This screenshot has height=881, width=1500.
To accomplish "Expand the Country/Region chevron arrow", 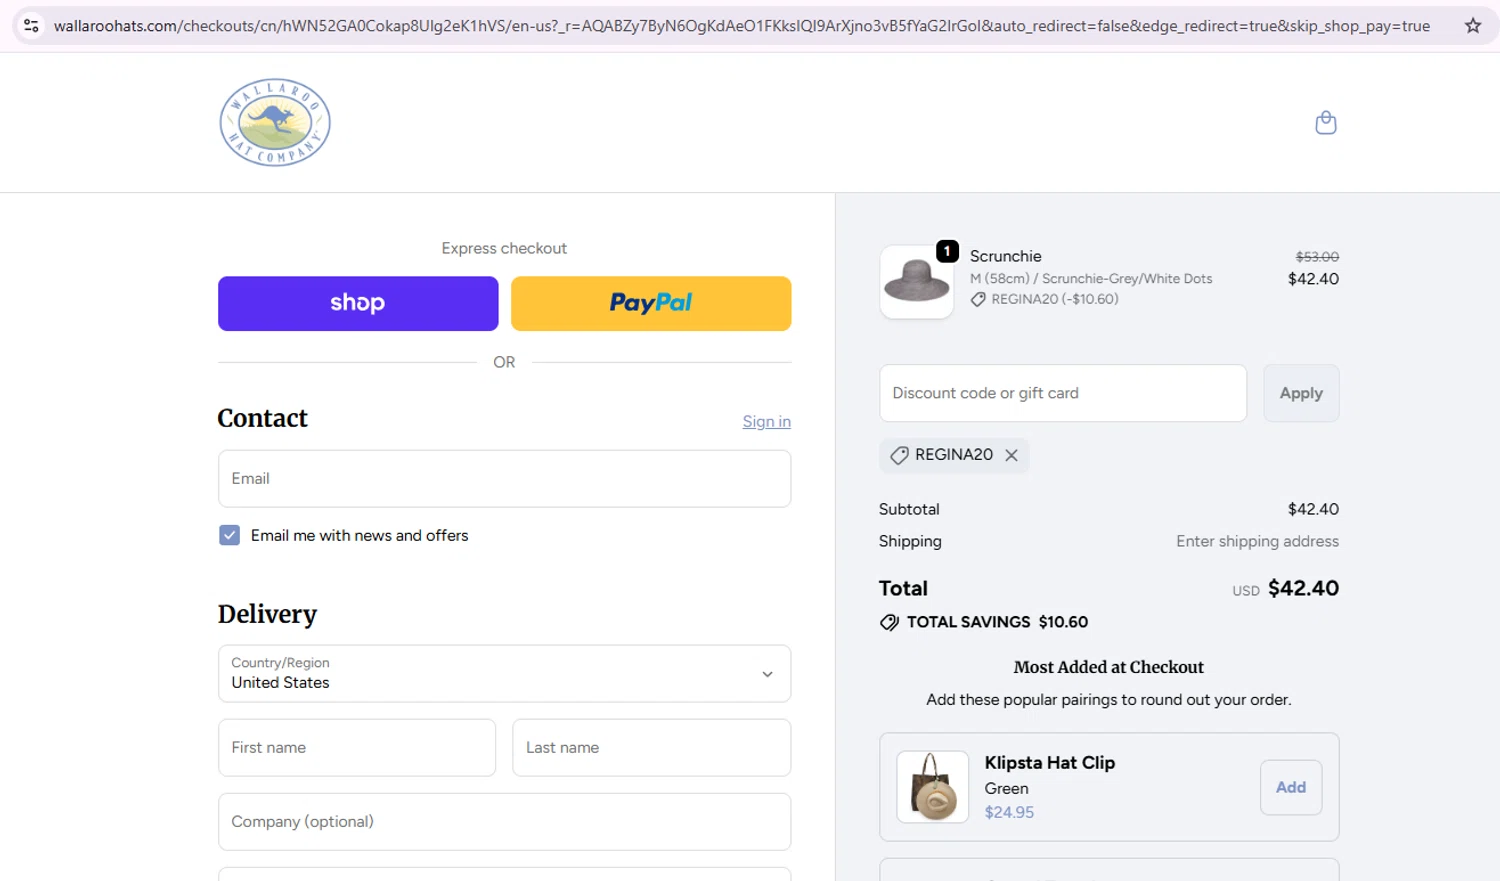I will [767, 674].
